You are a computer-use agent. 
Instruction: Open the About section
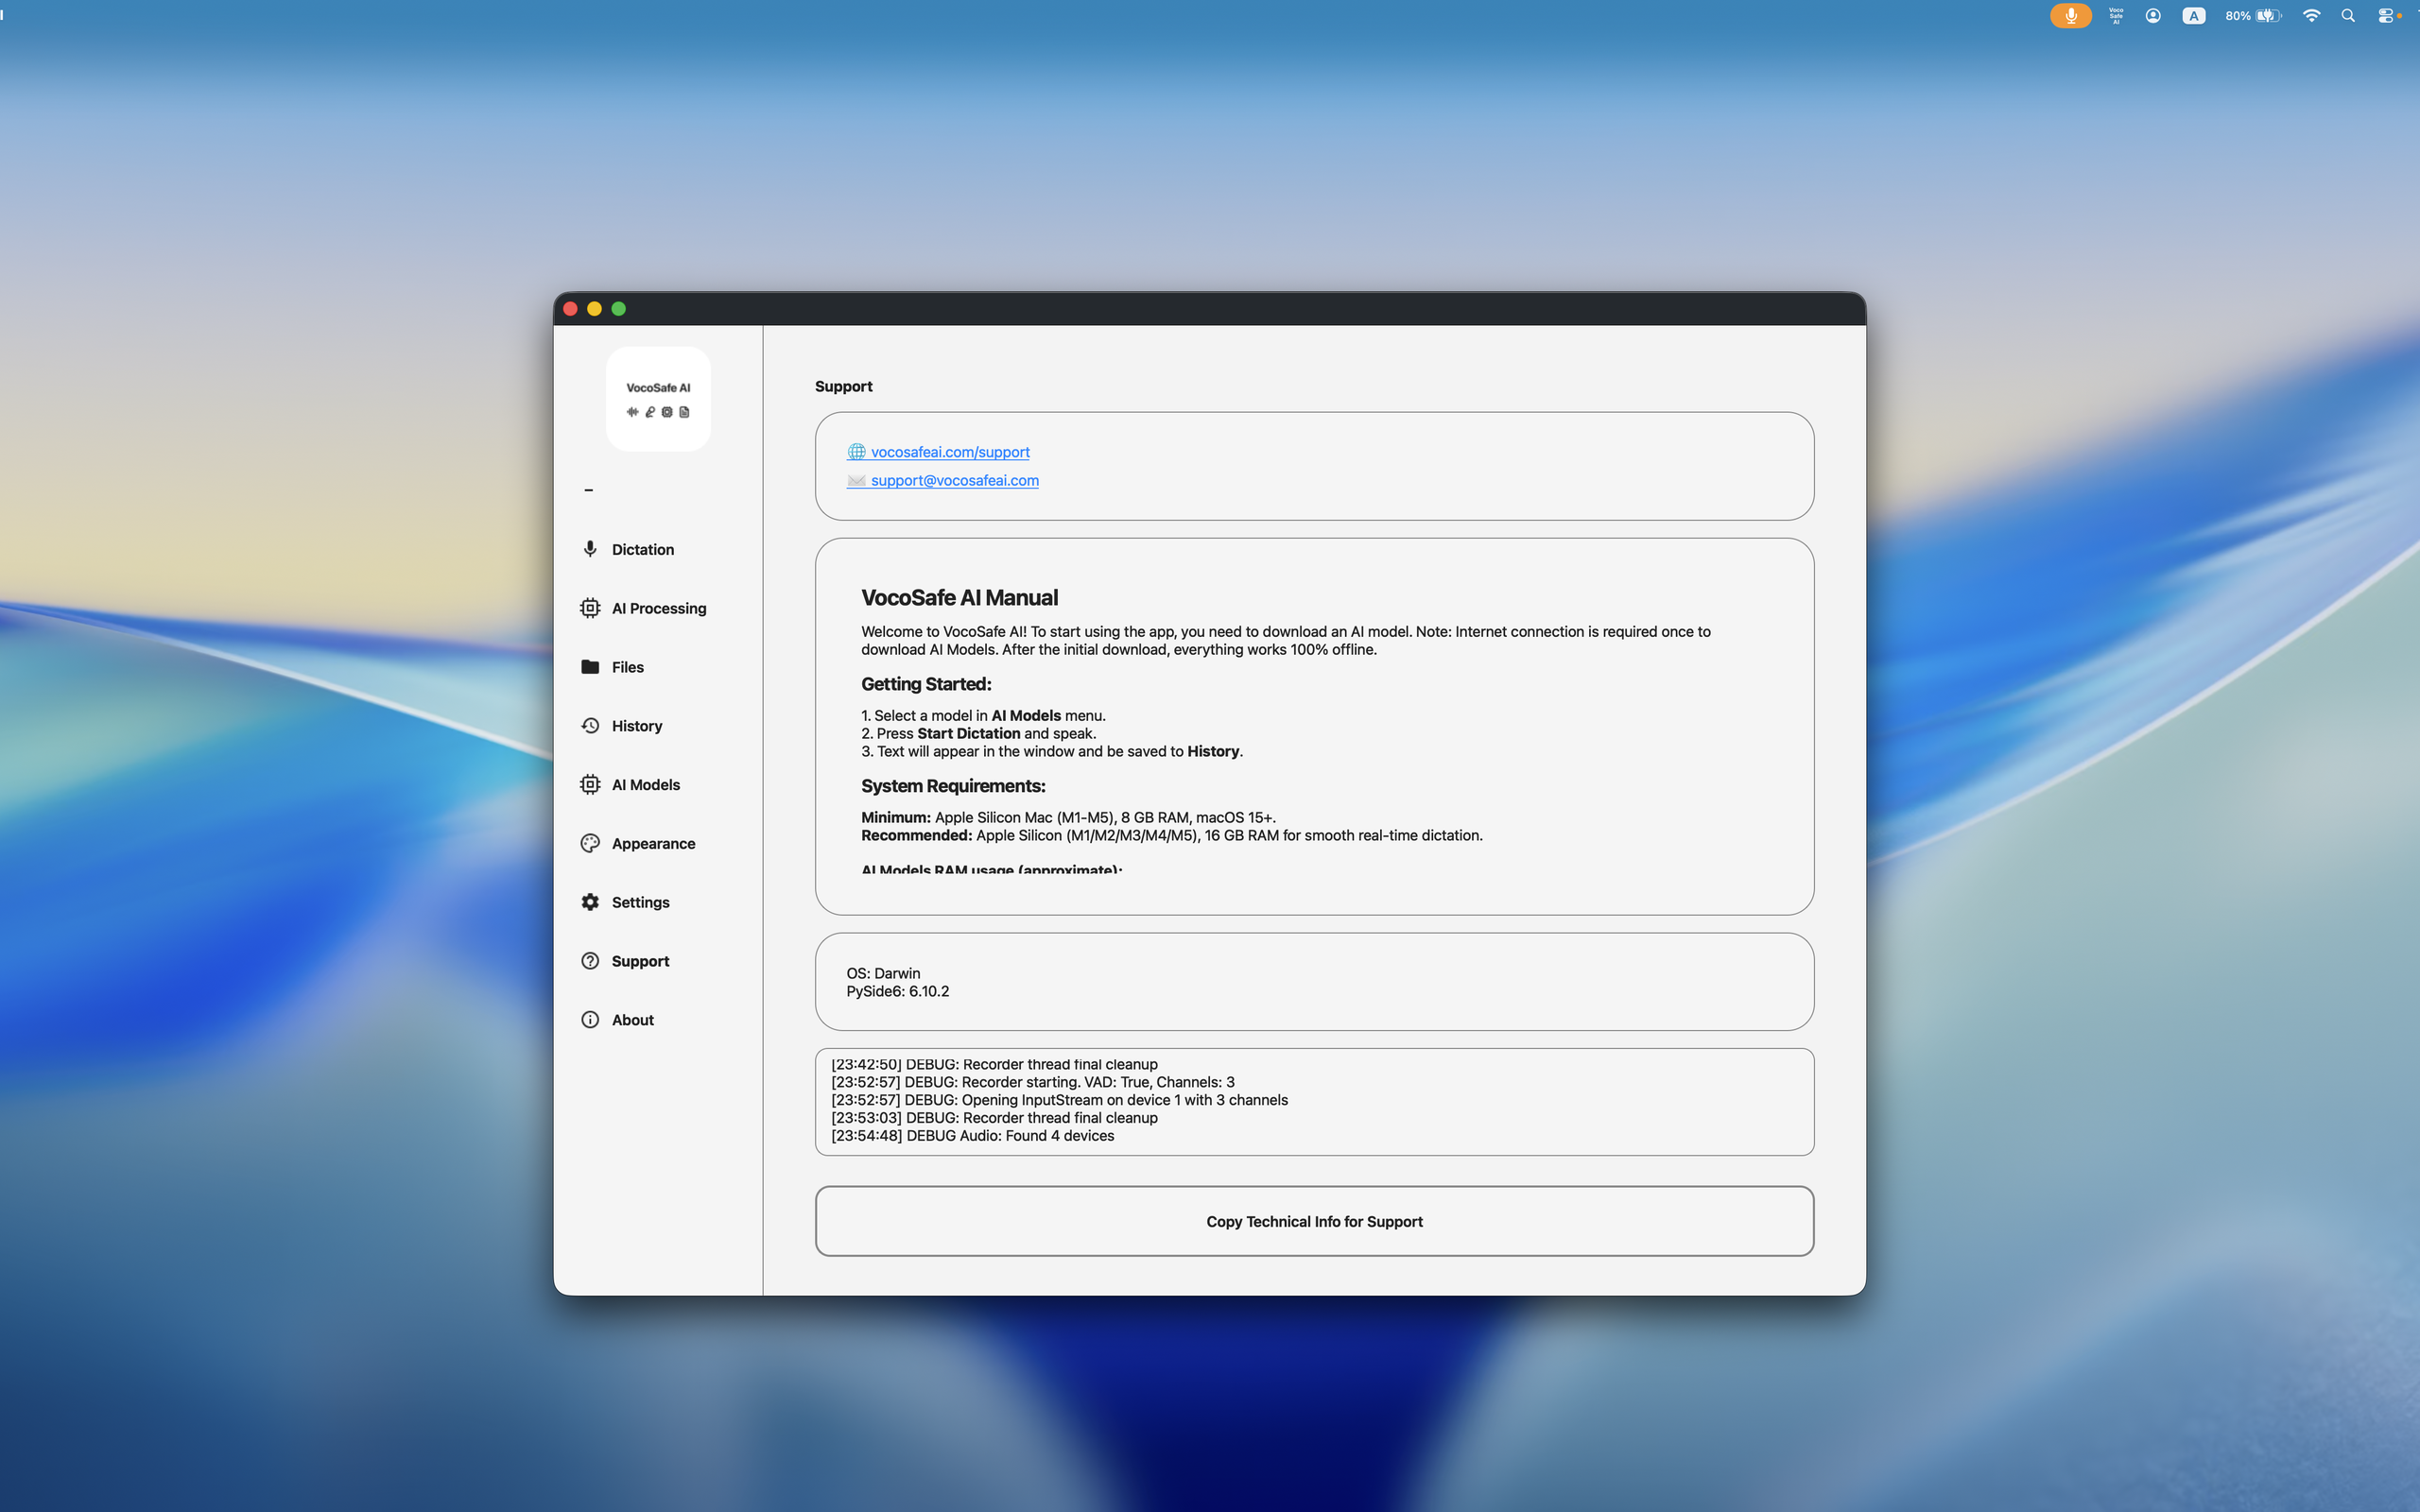point(618,1020)
